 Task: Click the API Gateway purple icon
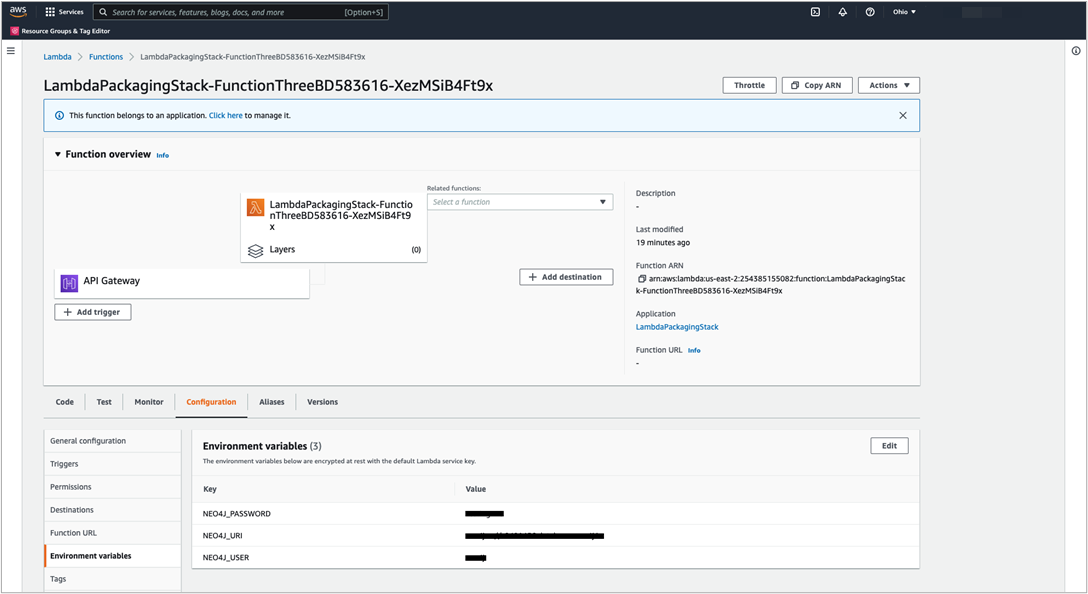(69, 282)
